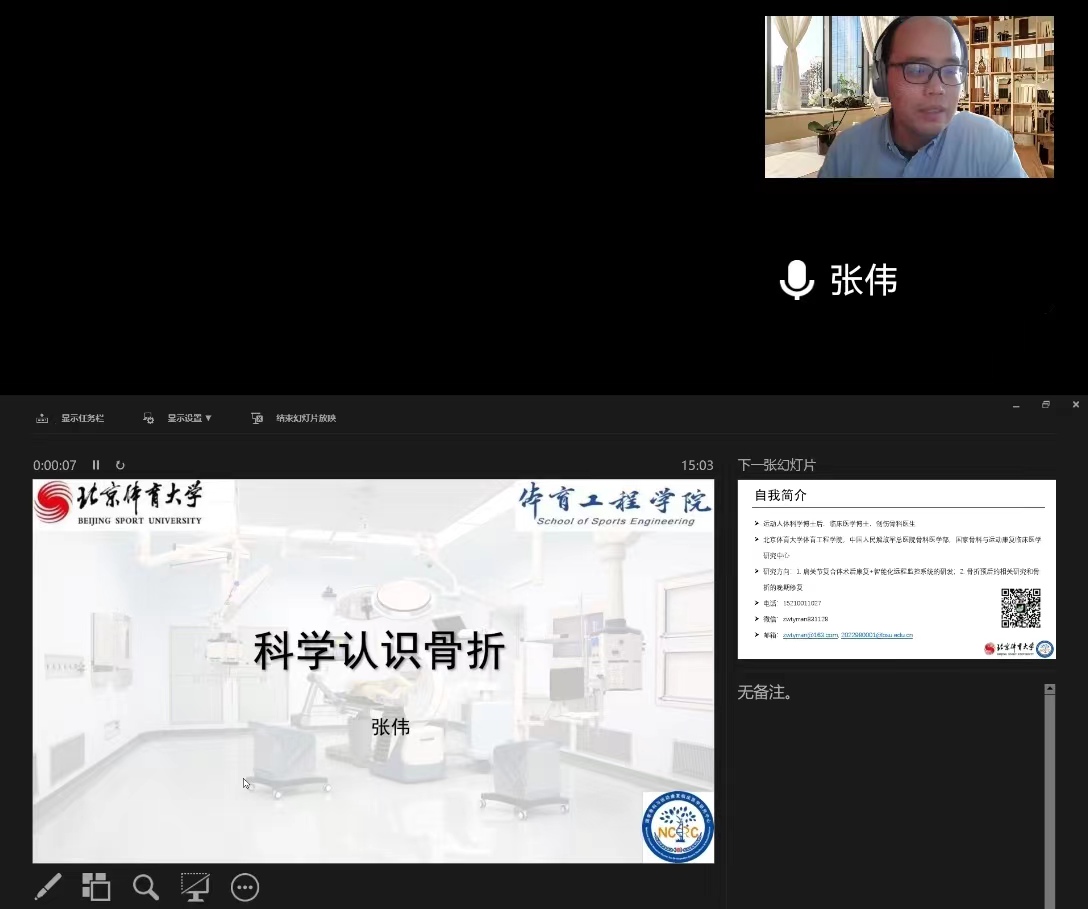Minimize the presenter view window

[1016, 405]
